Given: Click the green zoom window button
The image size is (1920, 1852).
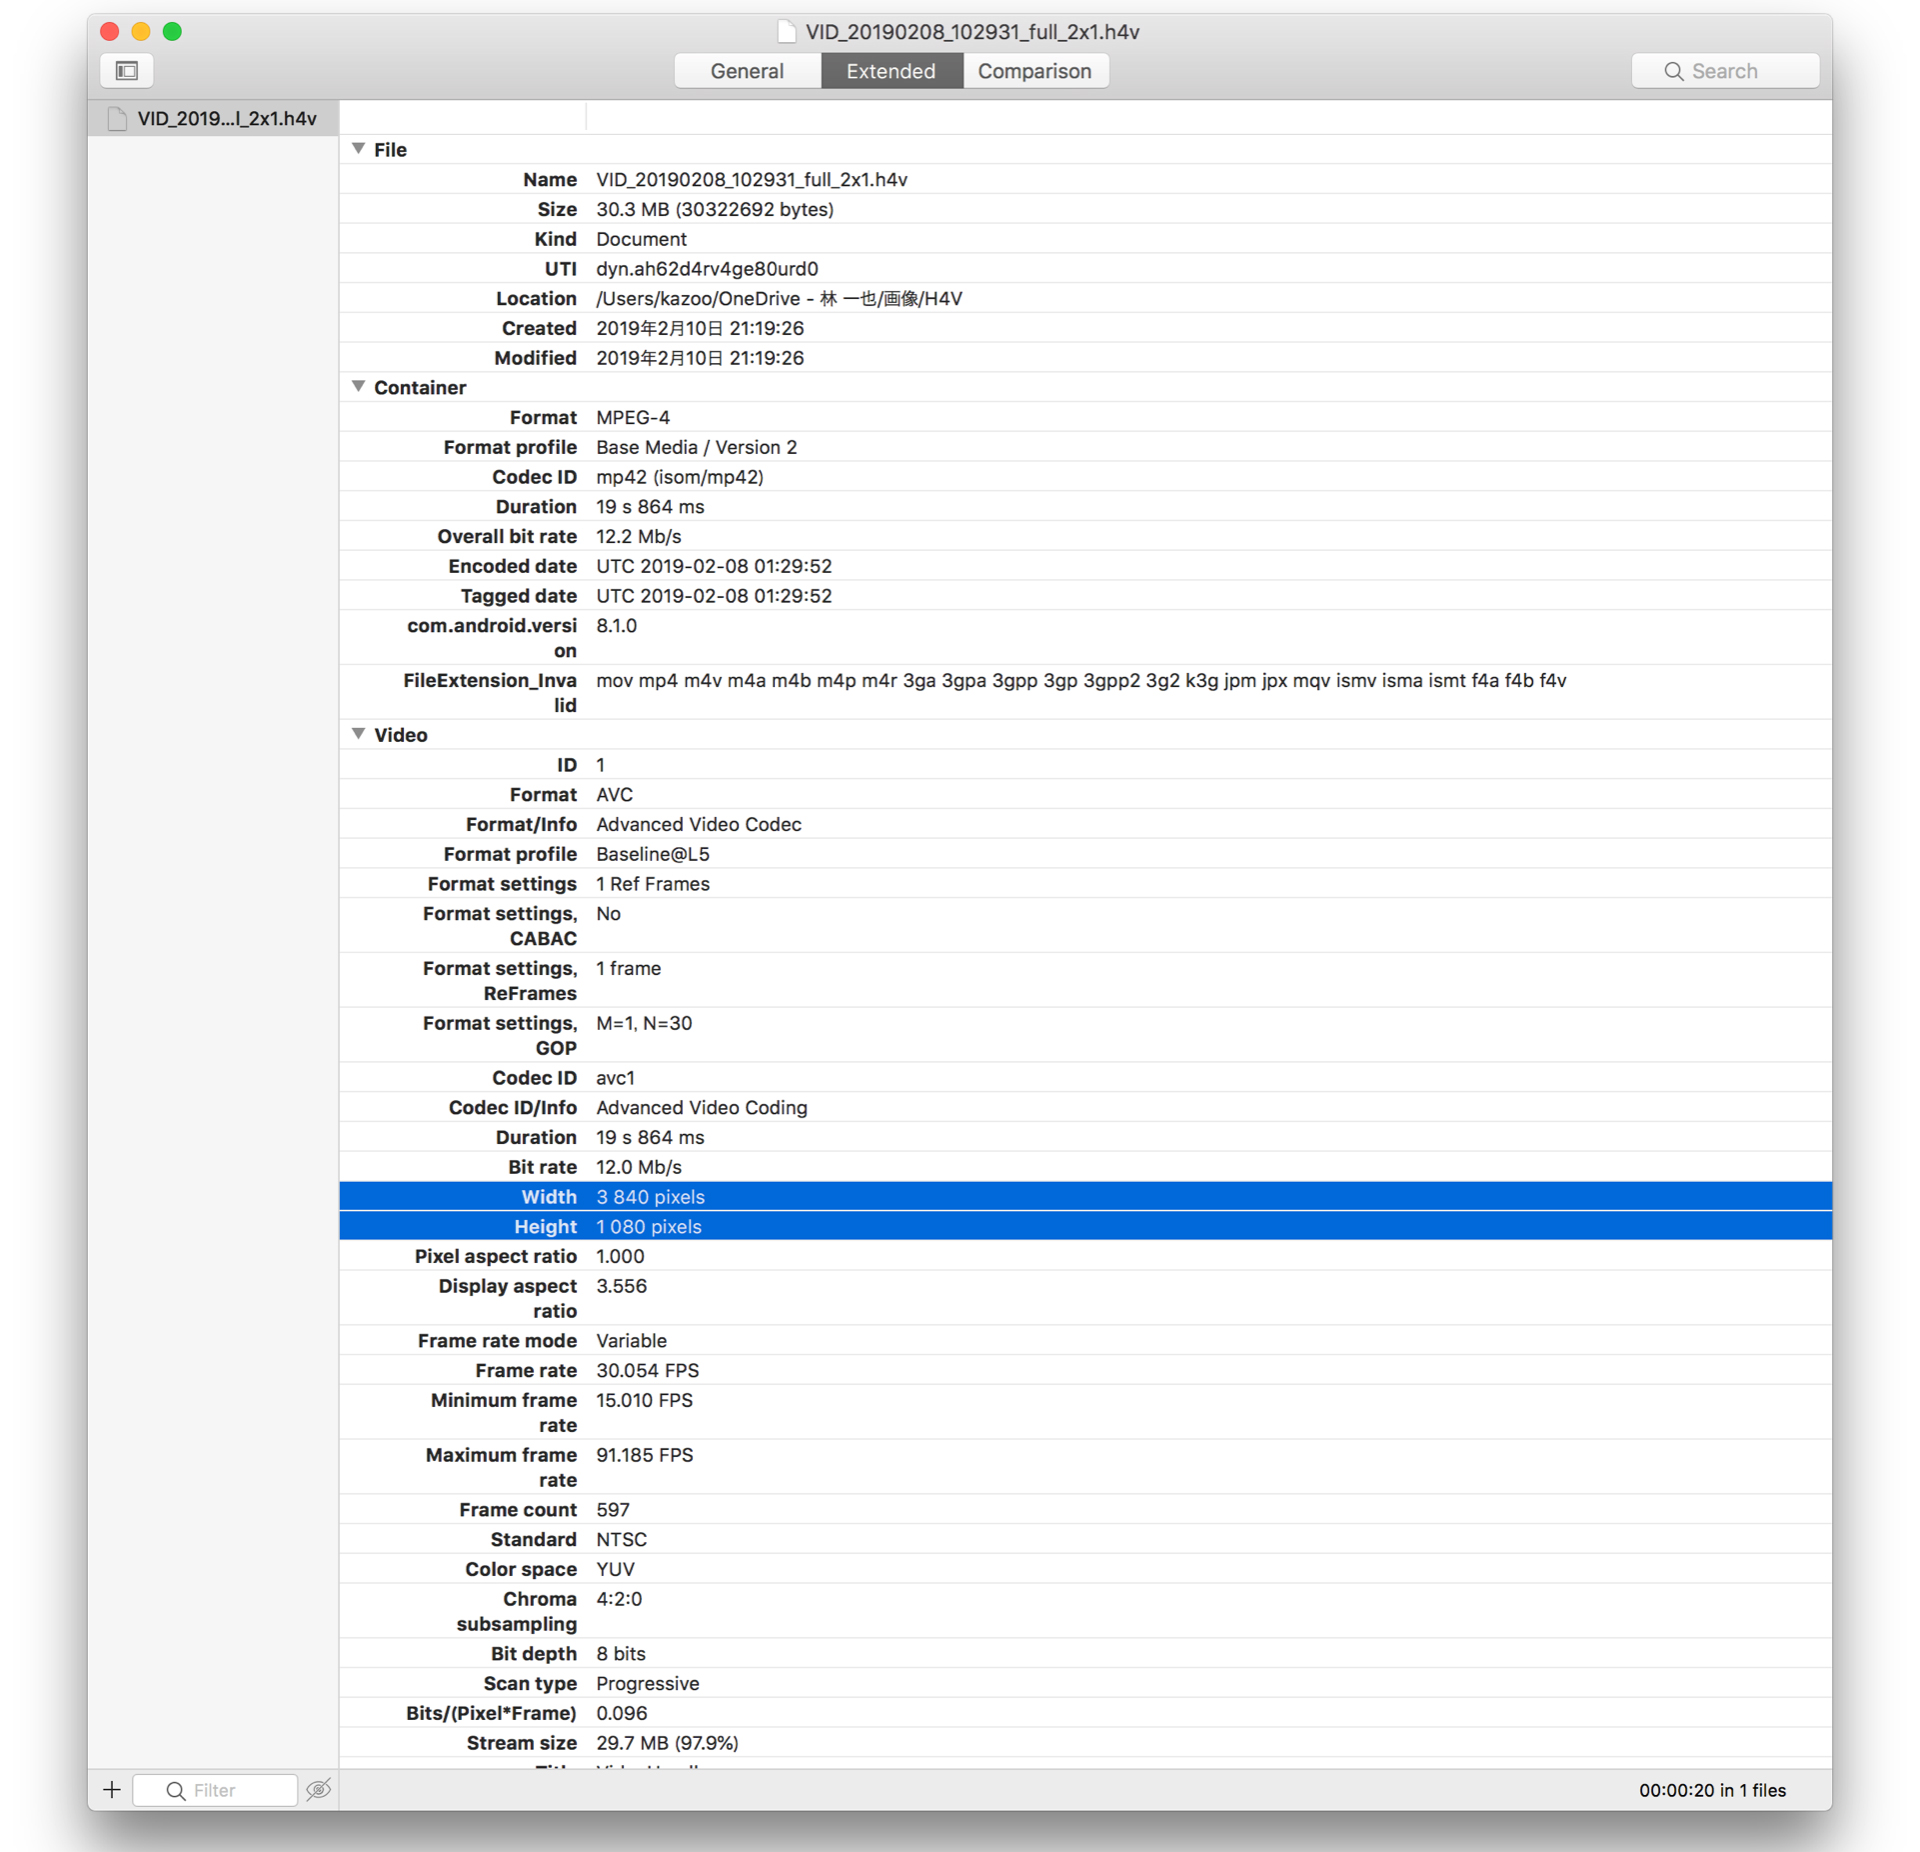Looking at the screenshot, I should (172, 31).
